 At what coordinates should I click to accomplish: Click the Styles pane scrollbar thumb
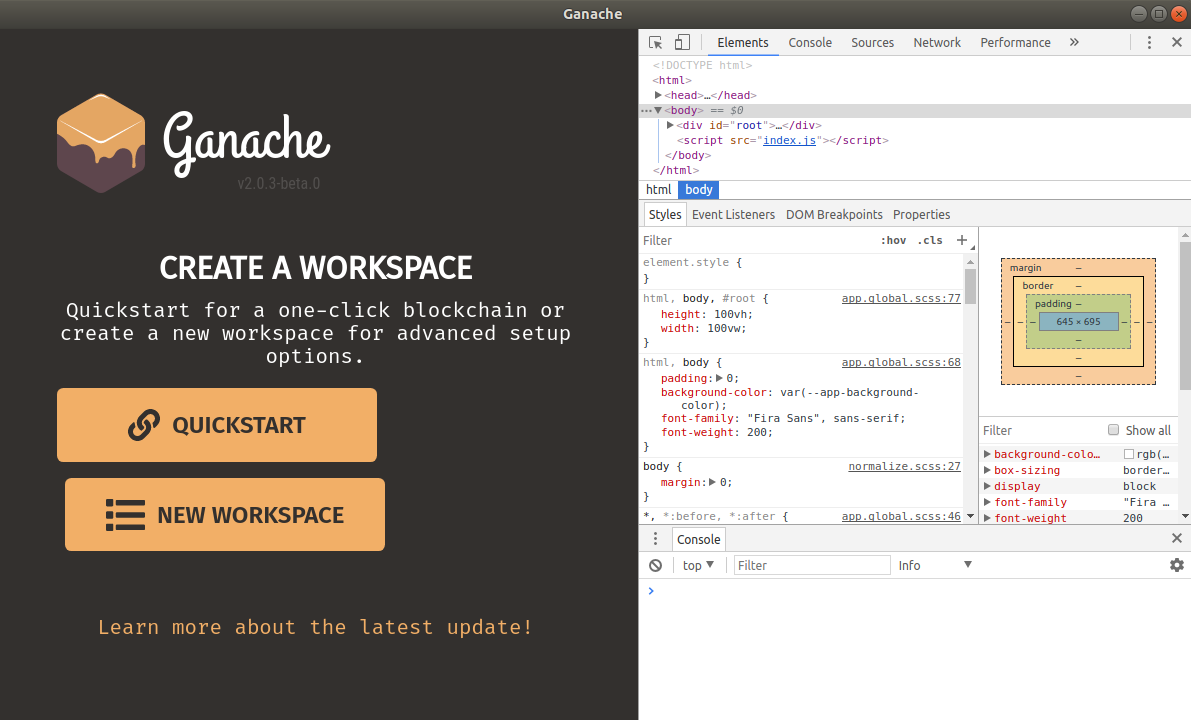tap(970, 286)
